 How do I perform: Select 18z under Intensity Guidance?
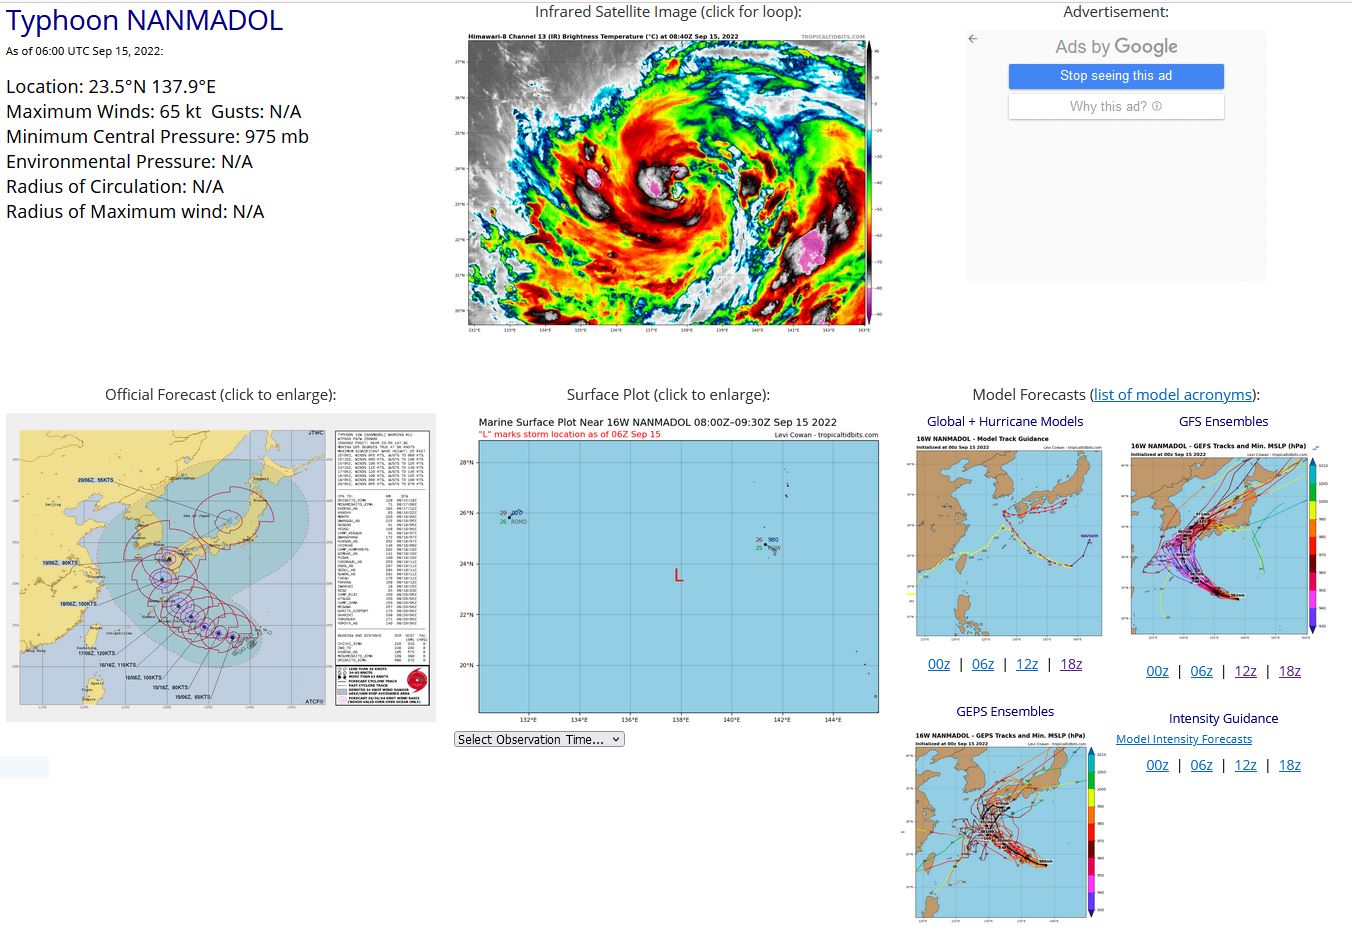1290,766
